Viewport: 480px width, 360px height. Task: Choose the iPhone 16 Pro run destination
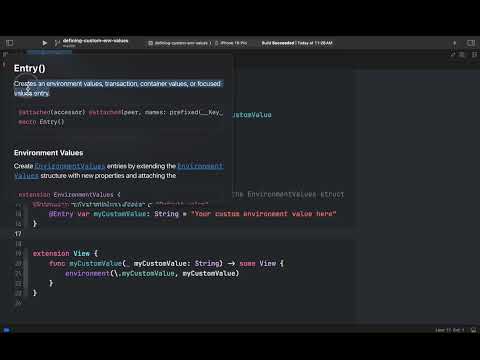pyautogui.click(x=231, y=43)
